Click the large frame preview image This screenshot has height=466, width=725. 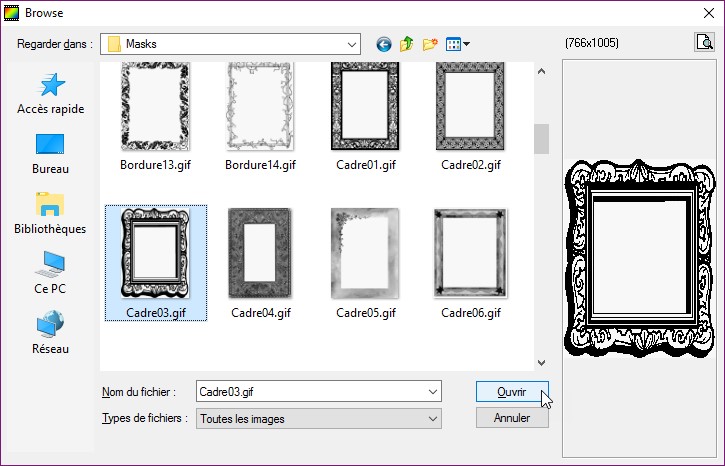point(640,258)
